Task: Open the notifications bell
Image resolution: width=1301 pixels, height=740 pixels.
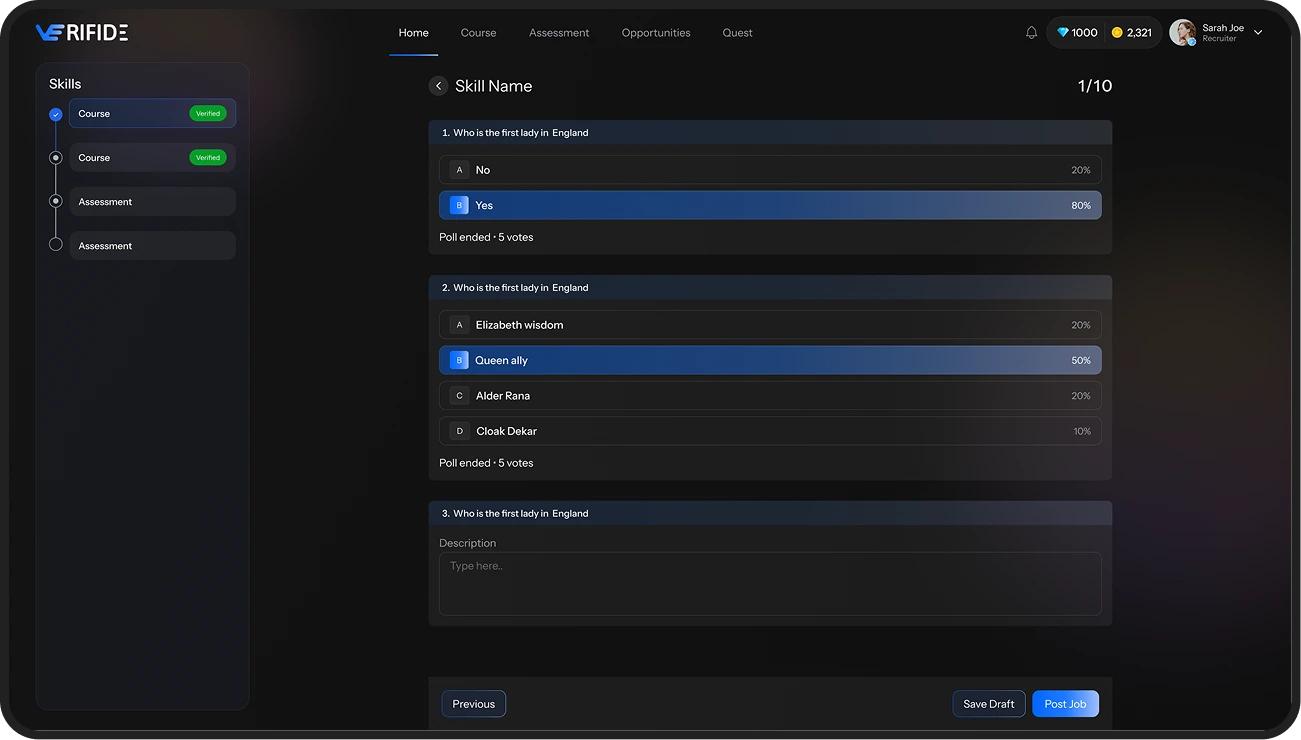Action: 1031,33
